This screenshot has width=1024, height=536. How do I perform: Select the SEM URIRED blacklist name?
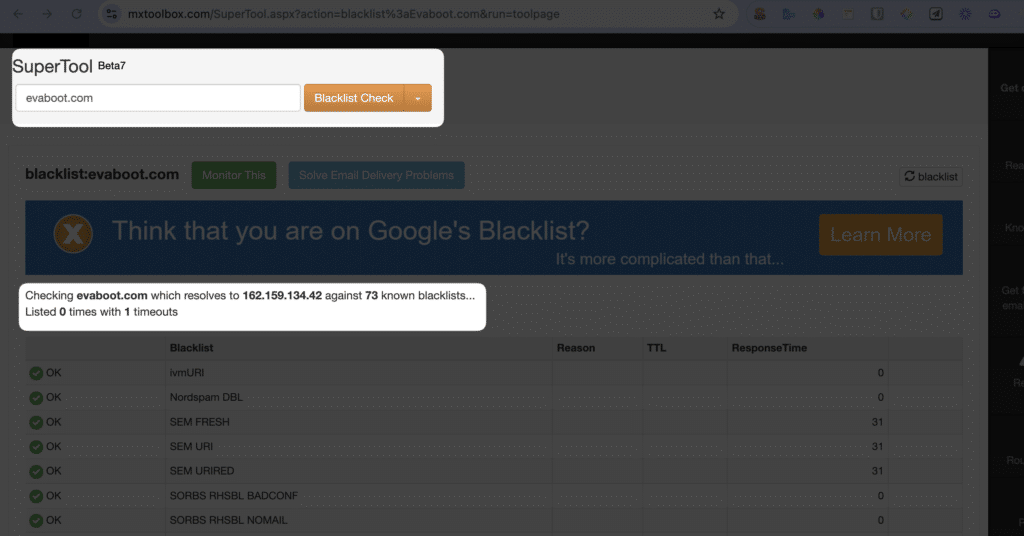pos(202,471)
